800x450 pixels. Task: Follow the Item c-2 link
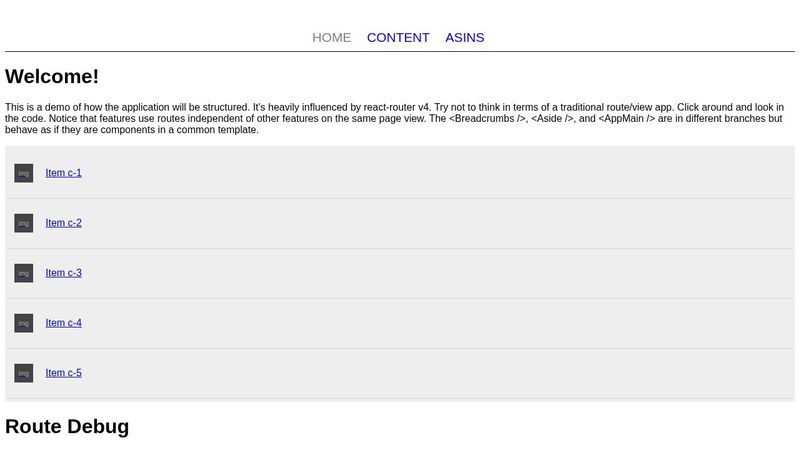point(63,223)
